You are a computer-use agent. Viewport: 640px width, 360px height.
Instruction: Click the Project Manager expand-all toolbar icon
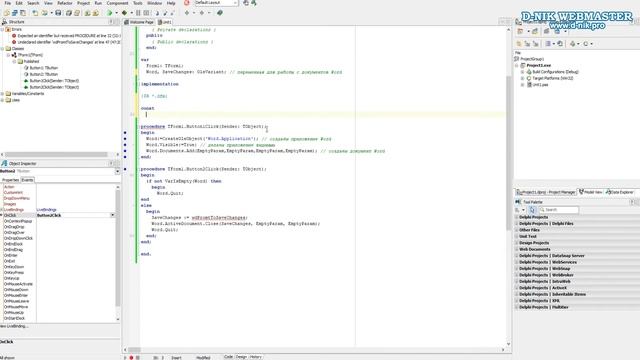point(527,44)
